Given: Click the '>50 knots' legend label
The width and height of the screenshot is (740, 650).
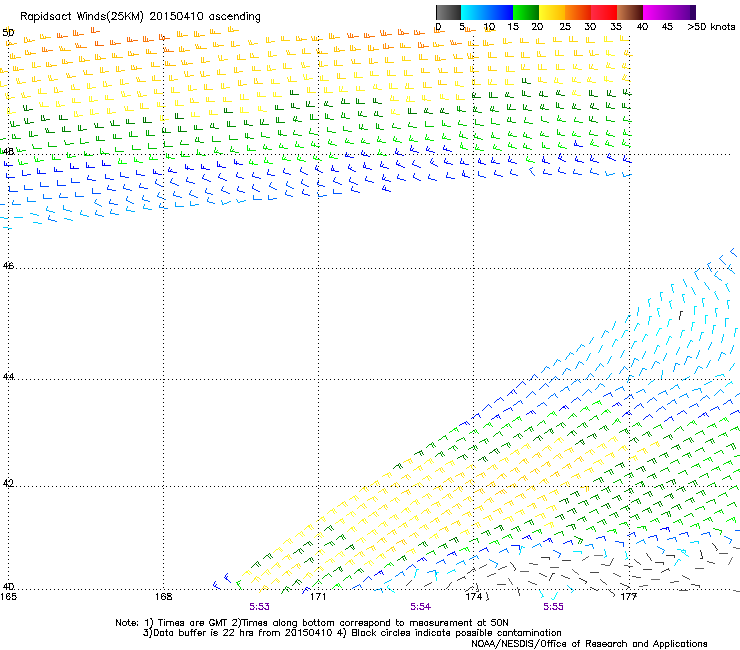Looking at the screenshot, I should (711, 27).
